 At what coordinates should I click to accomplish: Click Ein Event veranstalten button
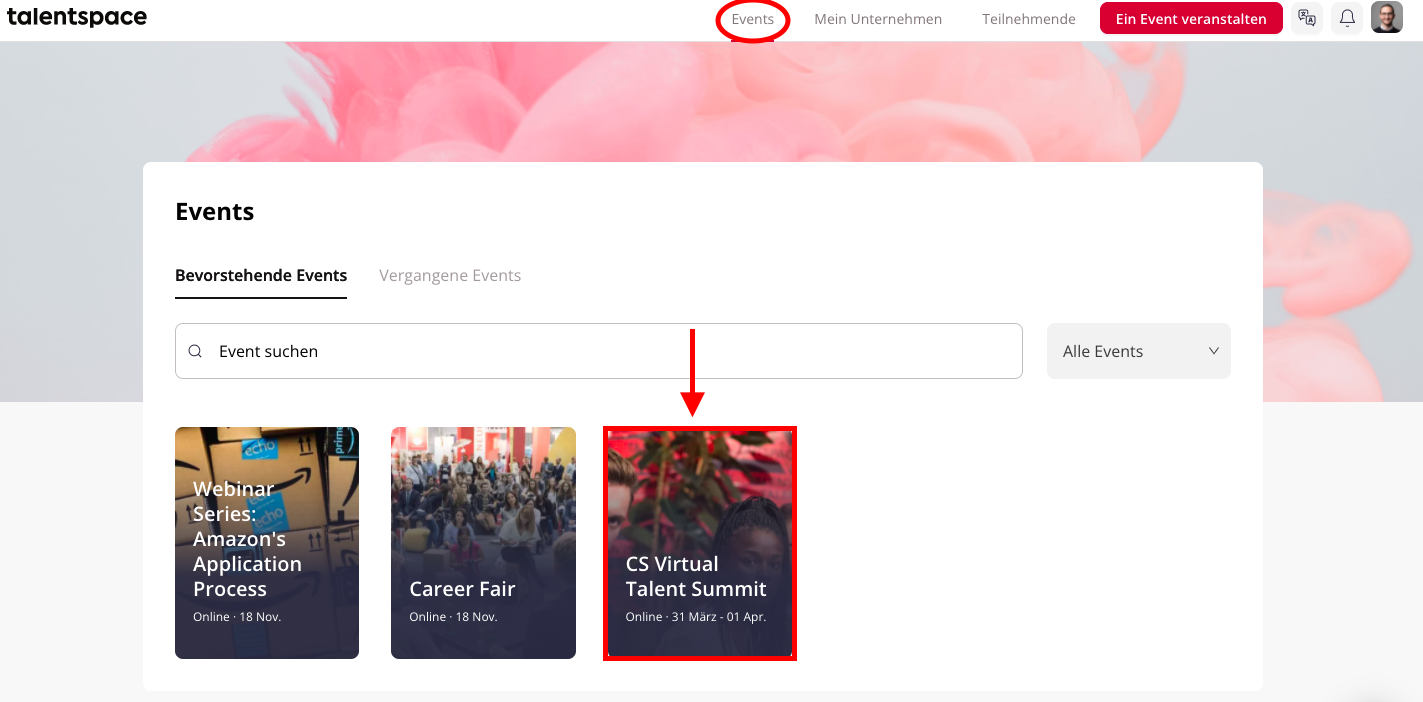pos(1191,18)
